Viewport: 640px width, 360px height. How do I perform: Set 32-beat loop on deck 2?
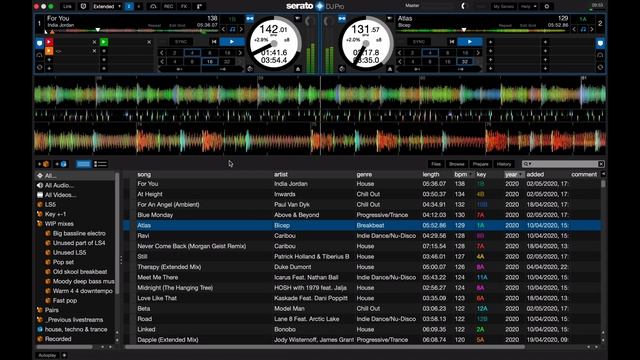click(x=464, y=62)
